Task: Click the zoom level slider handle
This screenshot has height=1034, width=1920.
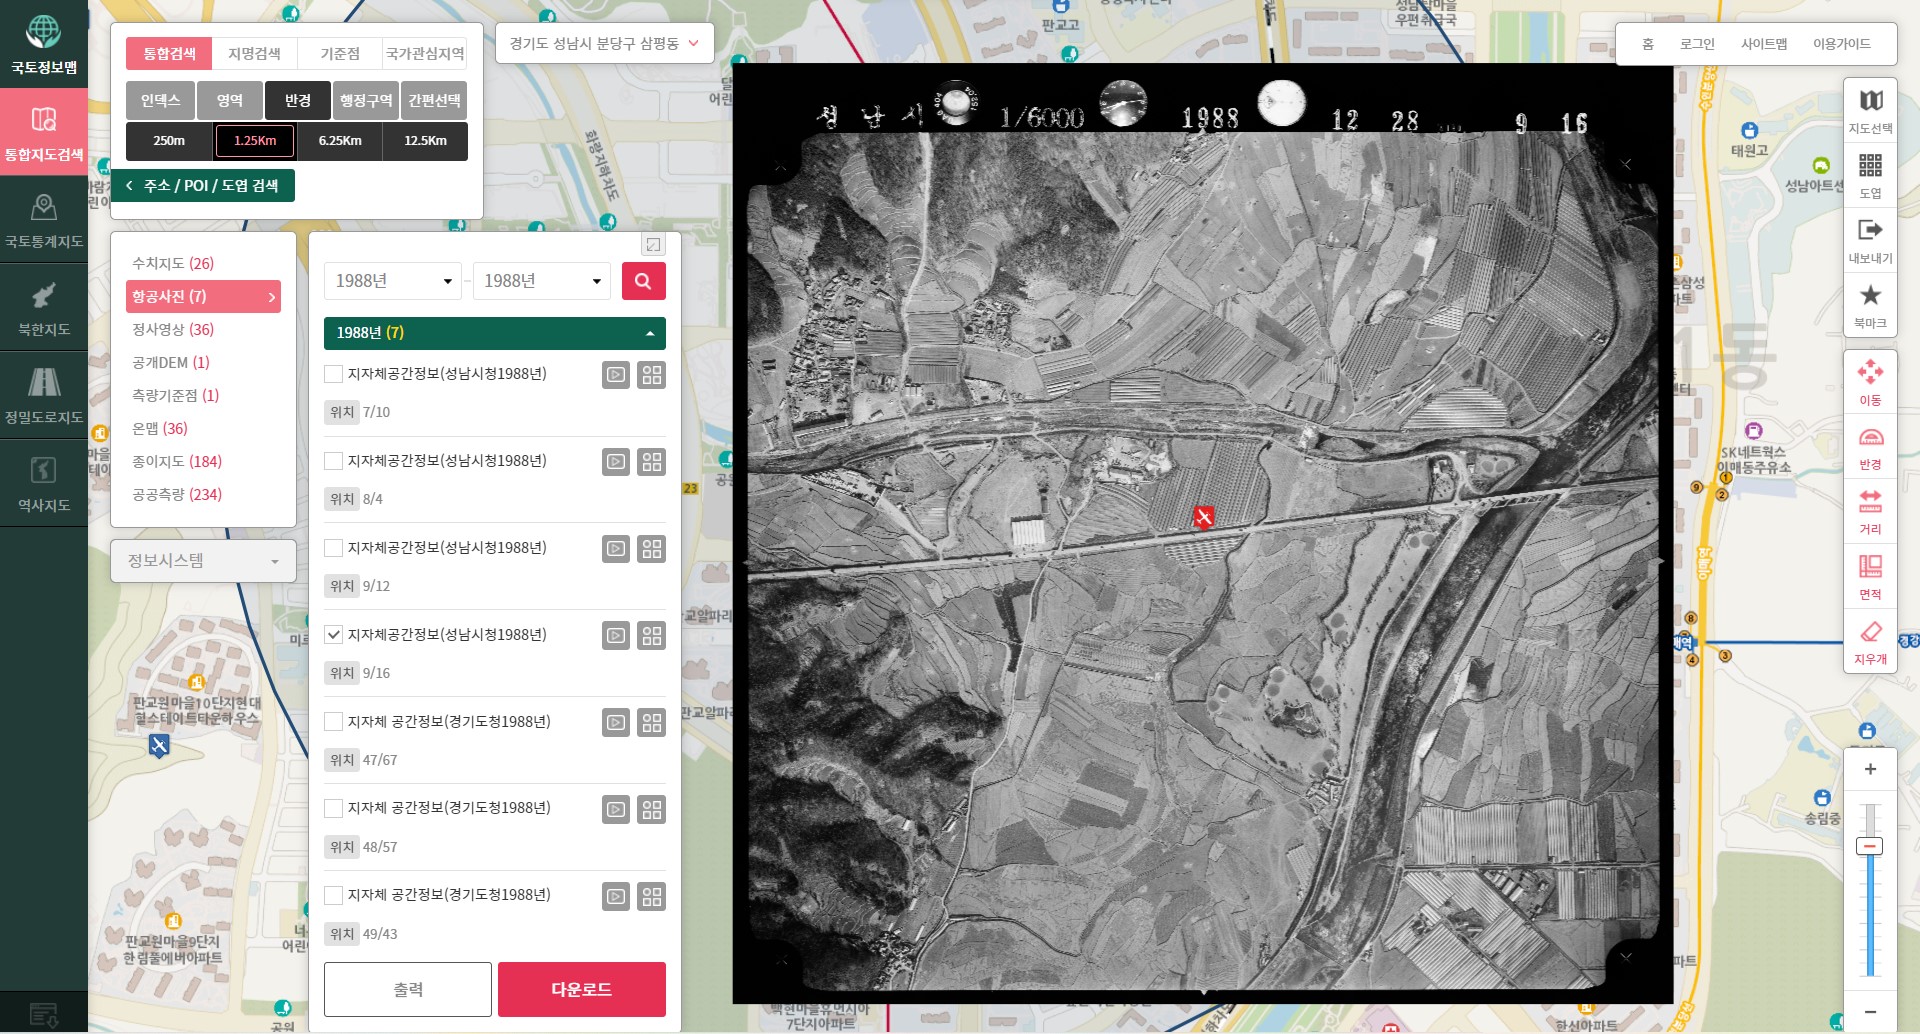Action: pos(1869,846)
